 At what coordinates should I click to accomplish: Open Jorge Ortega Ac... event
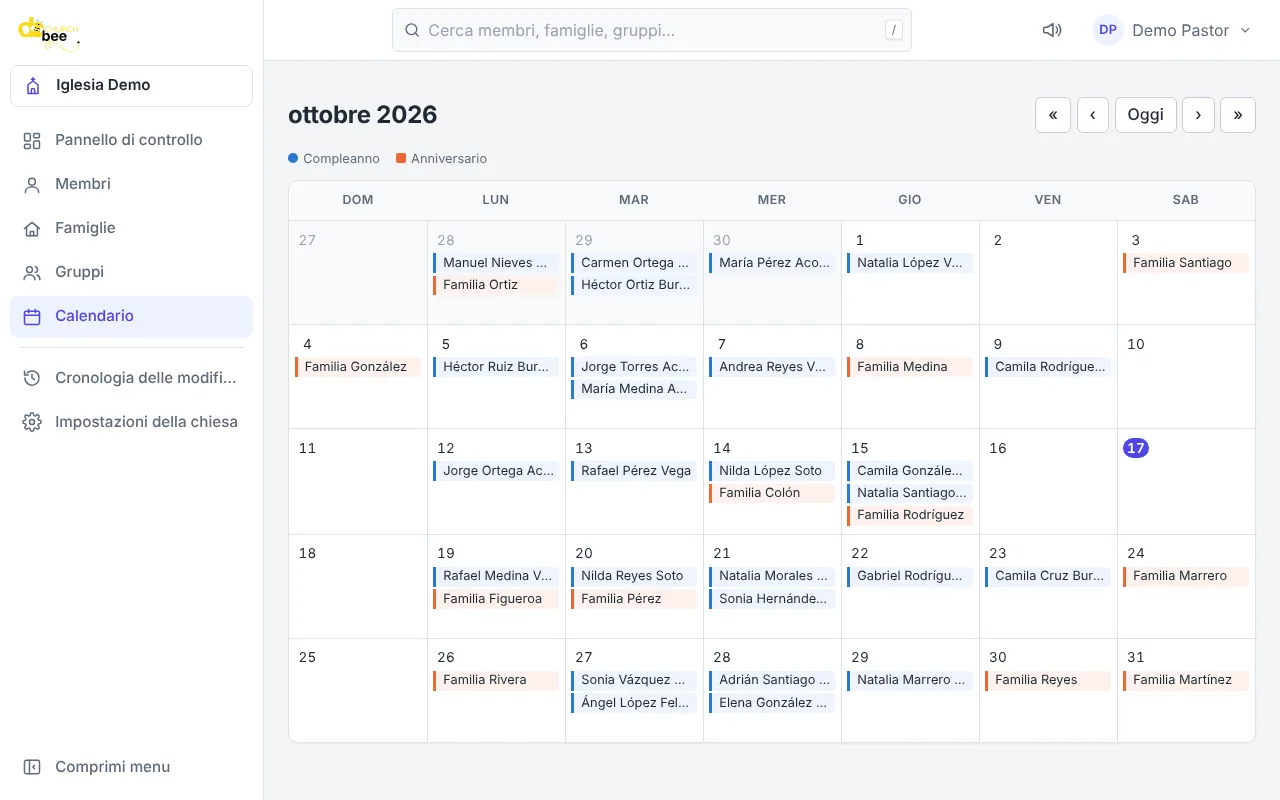point(496,471)
